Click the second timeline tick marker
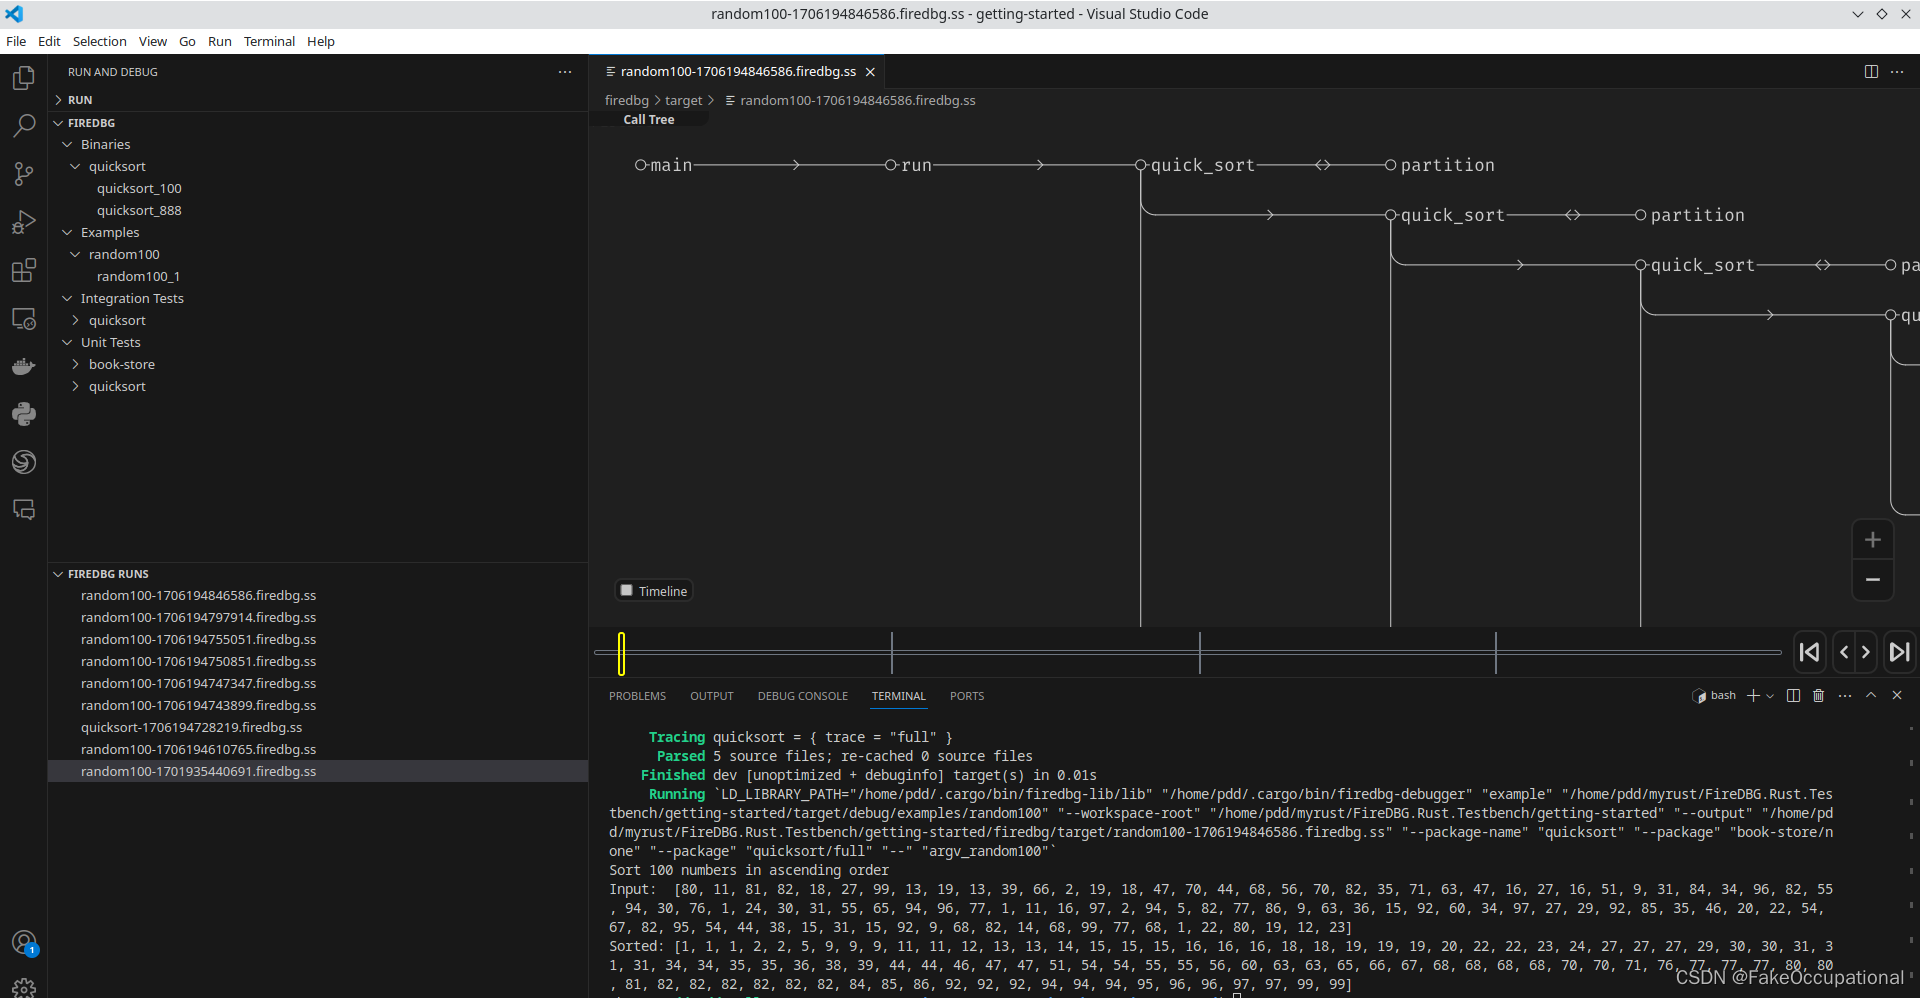This screenshot has height=998, width=1920. [1200, 653]
